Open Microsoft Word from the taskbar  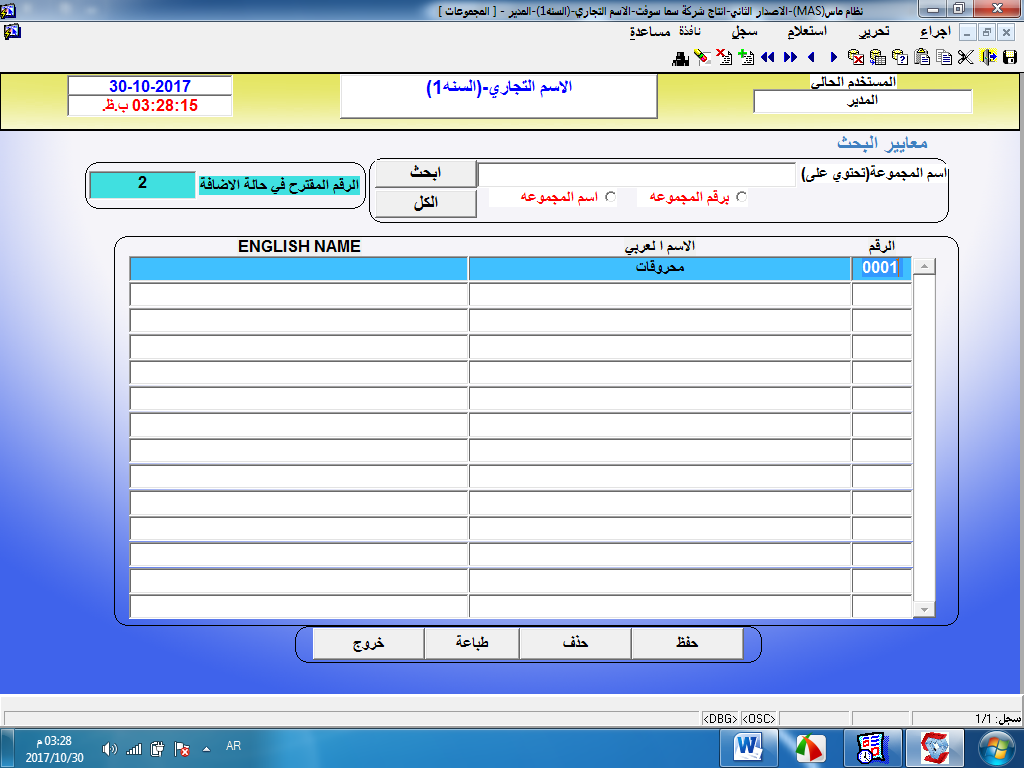tap(748, 746)
